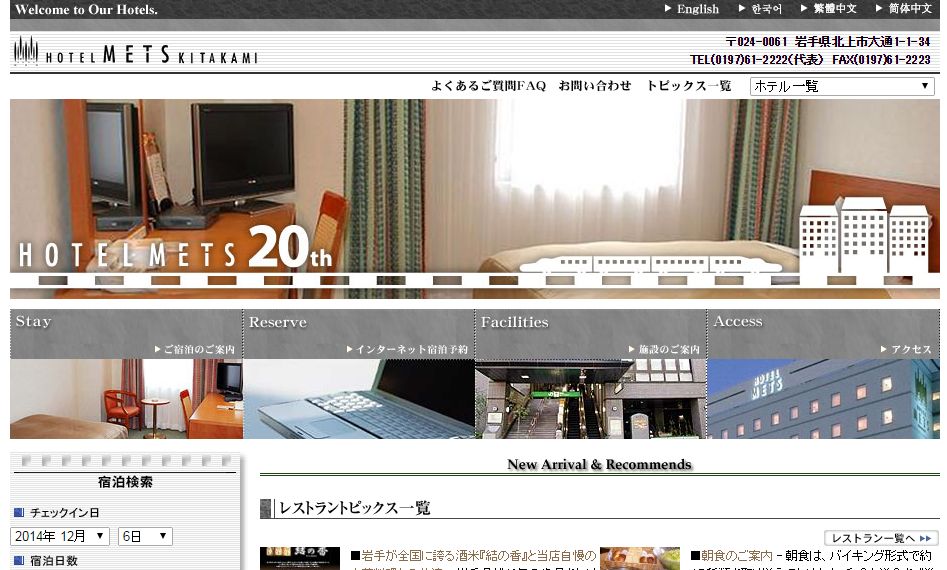This screenshot has height=570, width=947.
Task: Expand the ホテル一覧 dropdown
Action: pos(842,86)
